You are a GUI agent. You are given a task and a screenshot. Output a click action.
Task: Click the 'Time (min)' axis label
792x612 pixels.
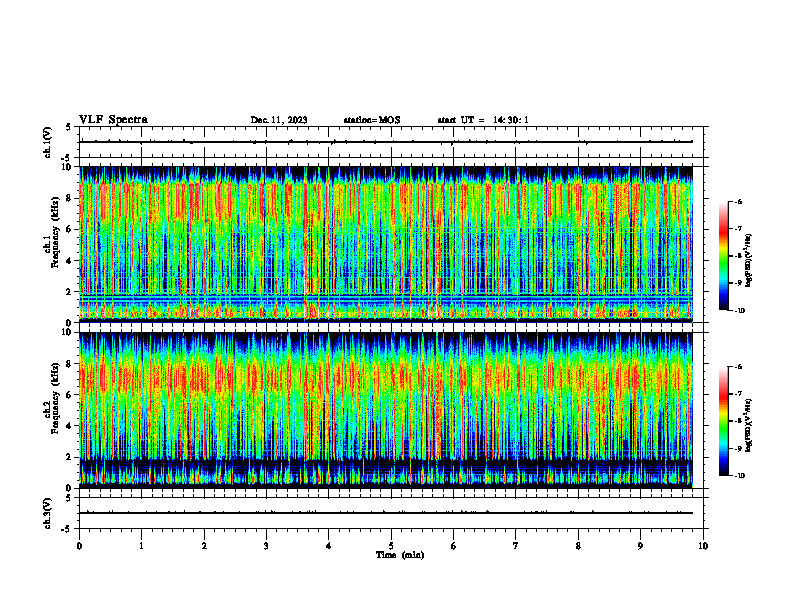[400, 555]
